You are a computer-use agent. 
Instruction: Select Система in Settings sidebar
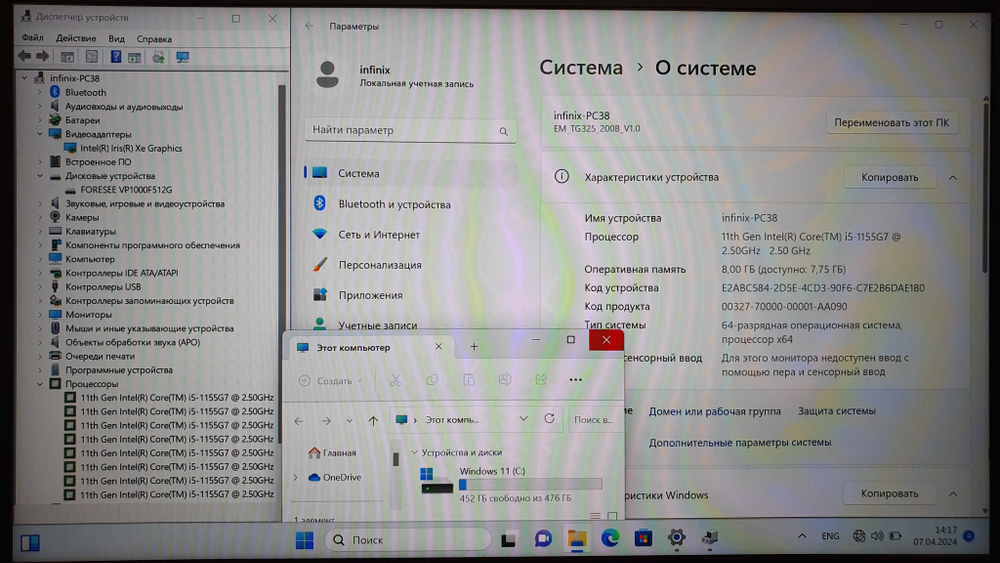409,173
